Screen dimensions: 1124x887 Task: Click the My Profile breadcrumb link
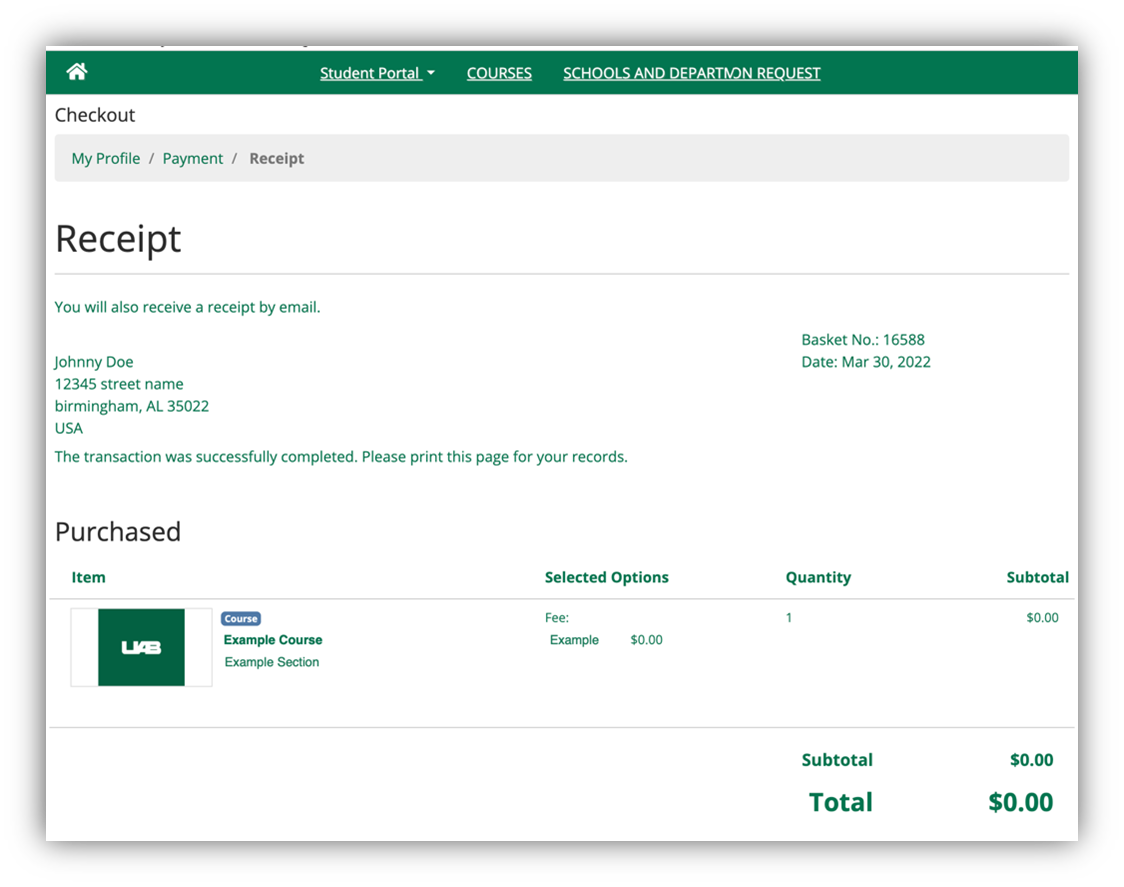point(105,158)
